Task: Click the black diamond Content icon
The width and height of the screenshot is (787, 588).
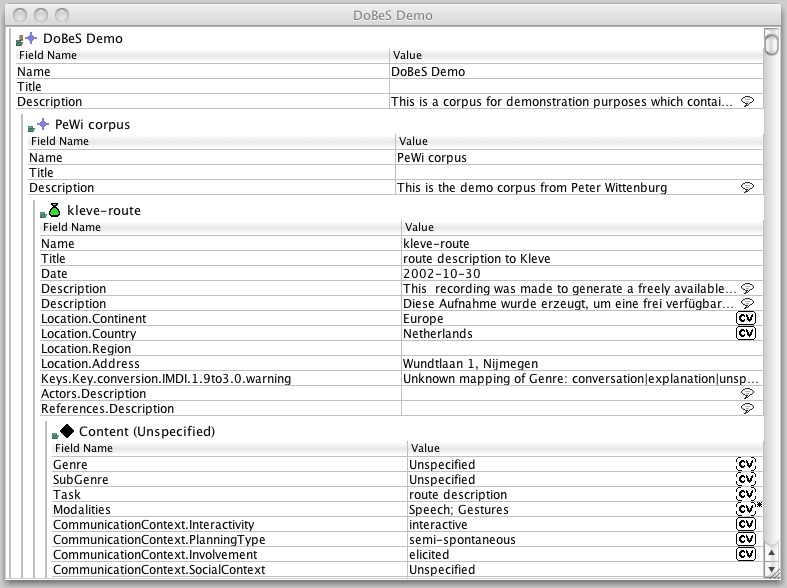Action: click(67, 431)
